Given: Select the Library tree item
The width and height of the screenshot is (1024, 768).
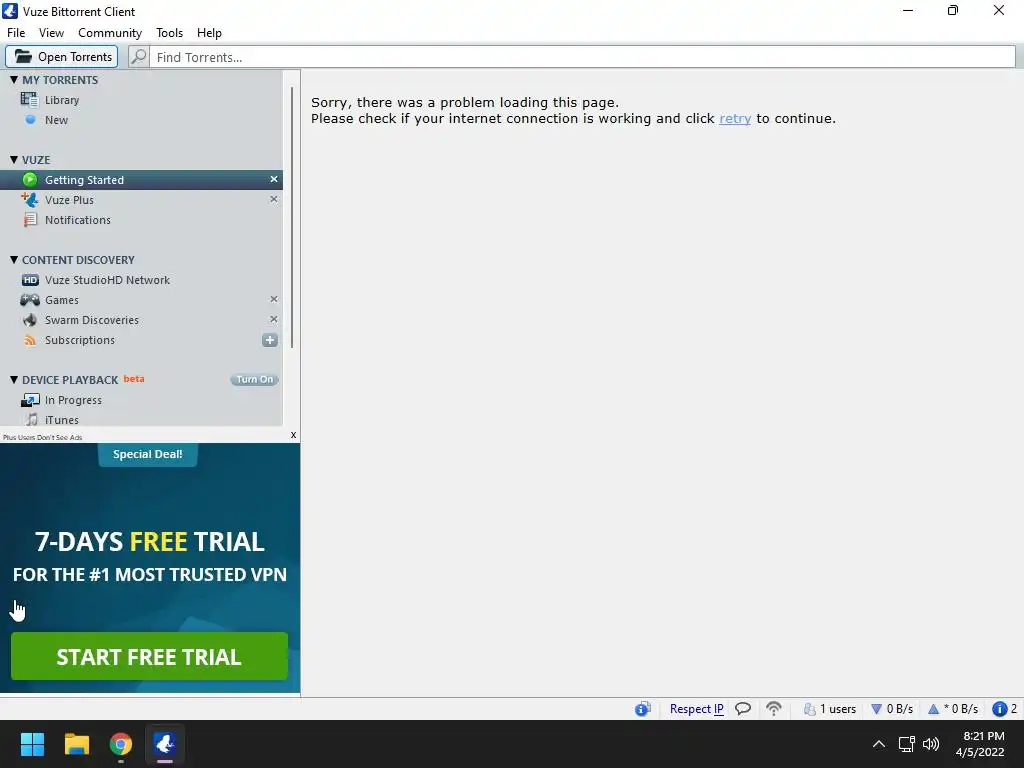Looking at the screenshot, I should (141, 100).
